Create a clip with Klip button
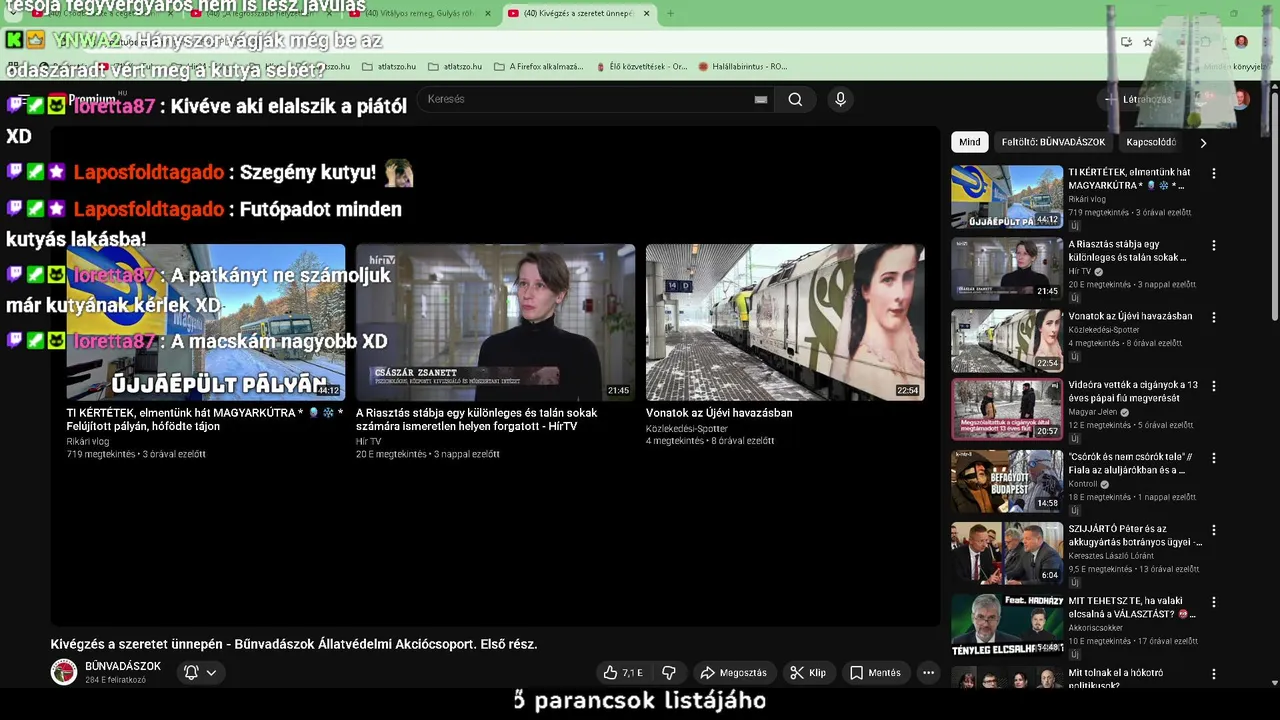1280x720 pixels. 808,673
